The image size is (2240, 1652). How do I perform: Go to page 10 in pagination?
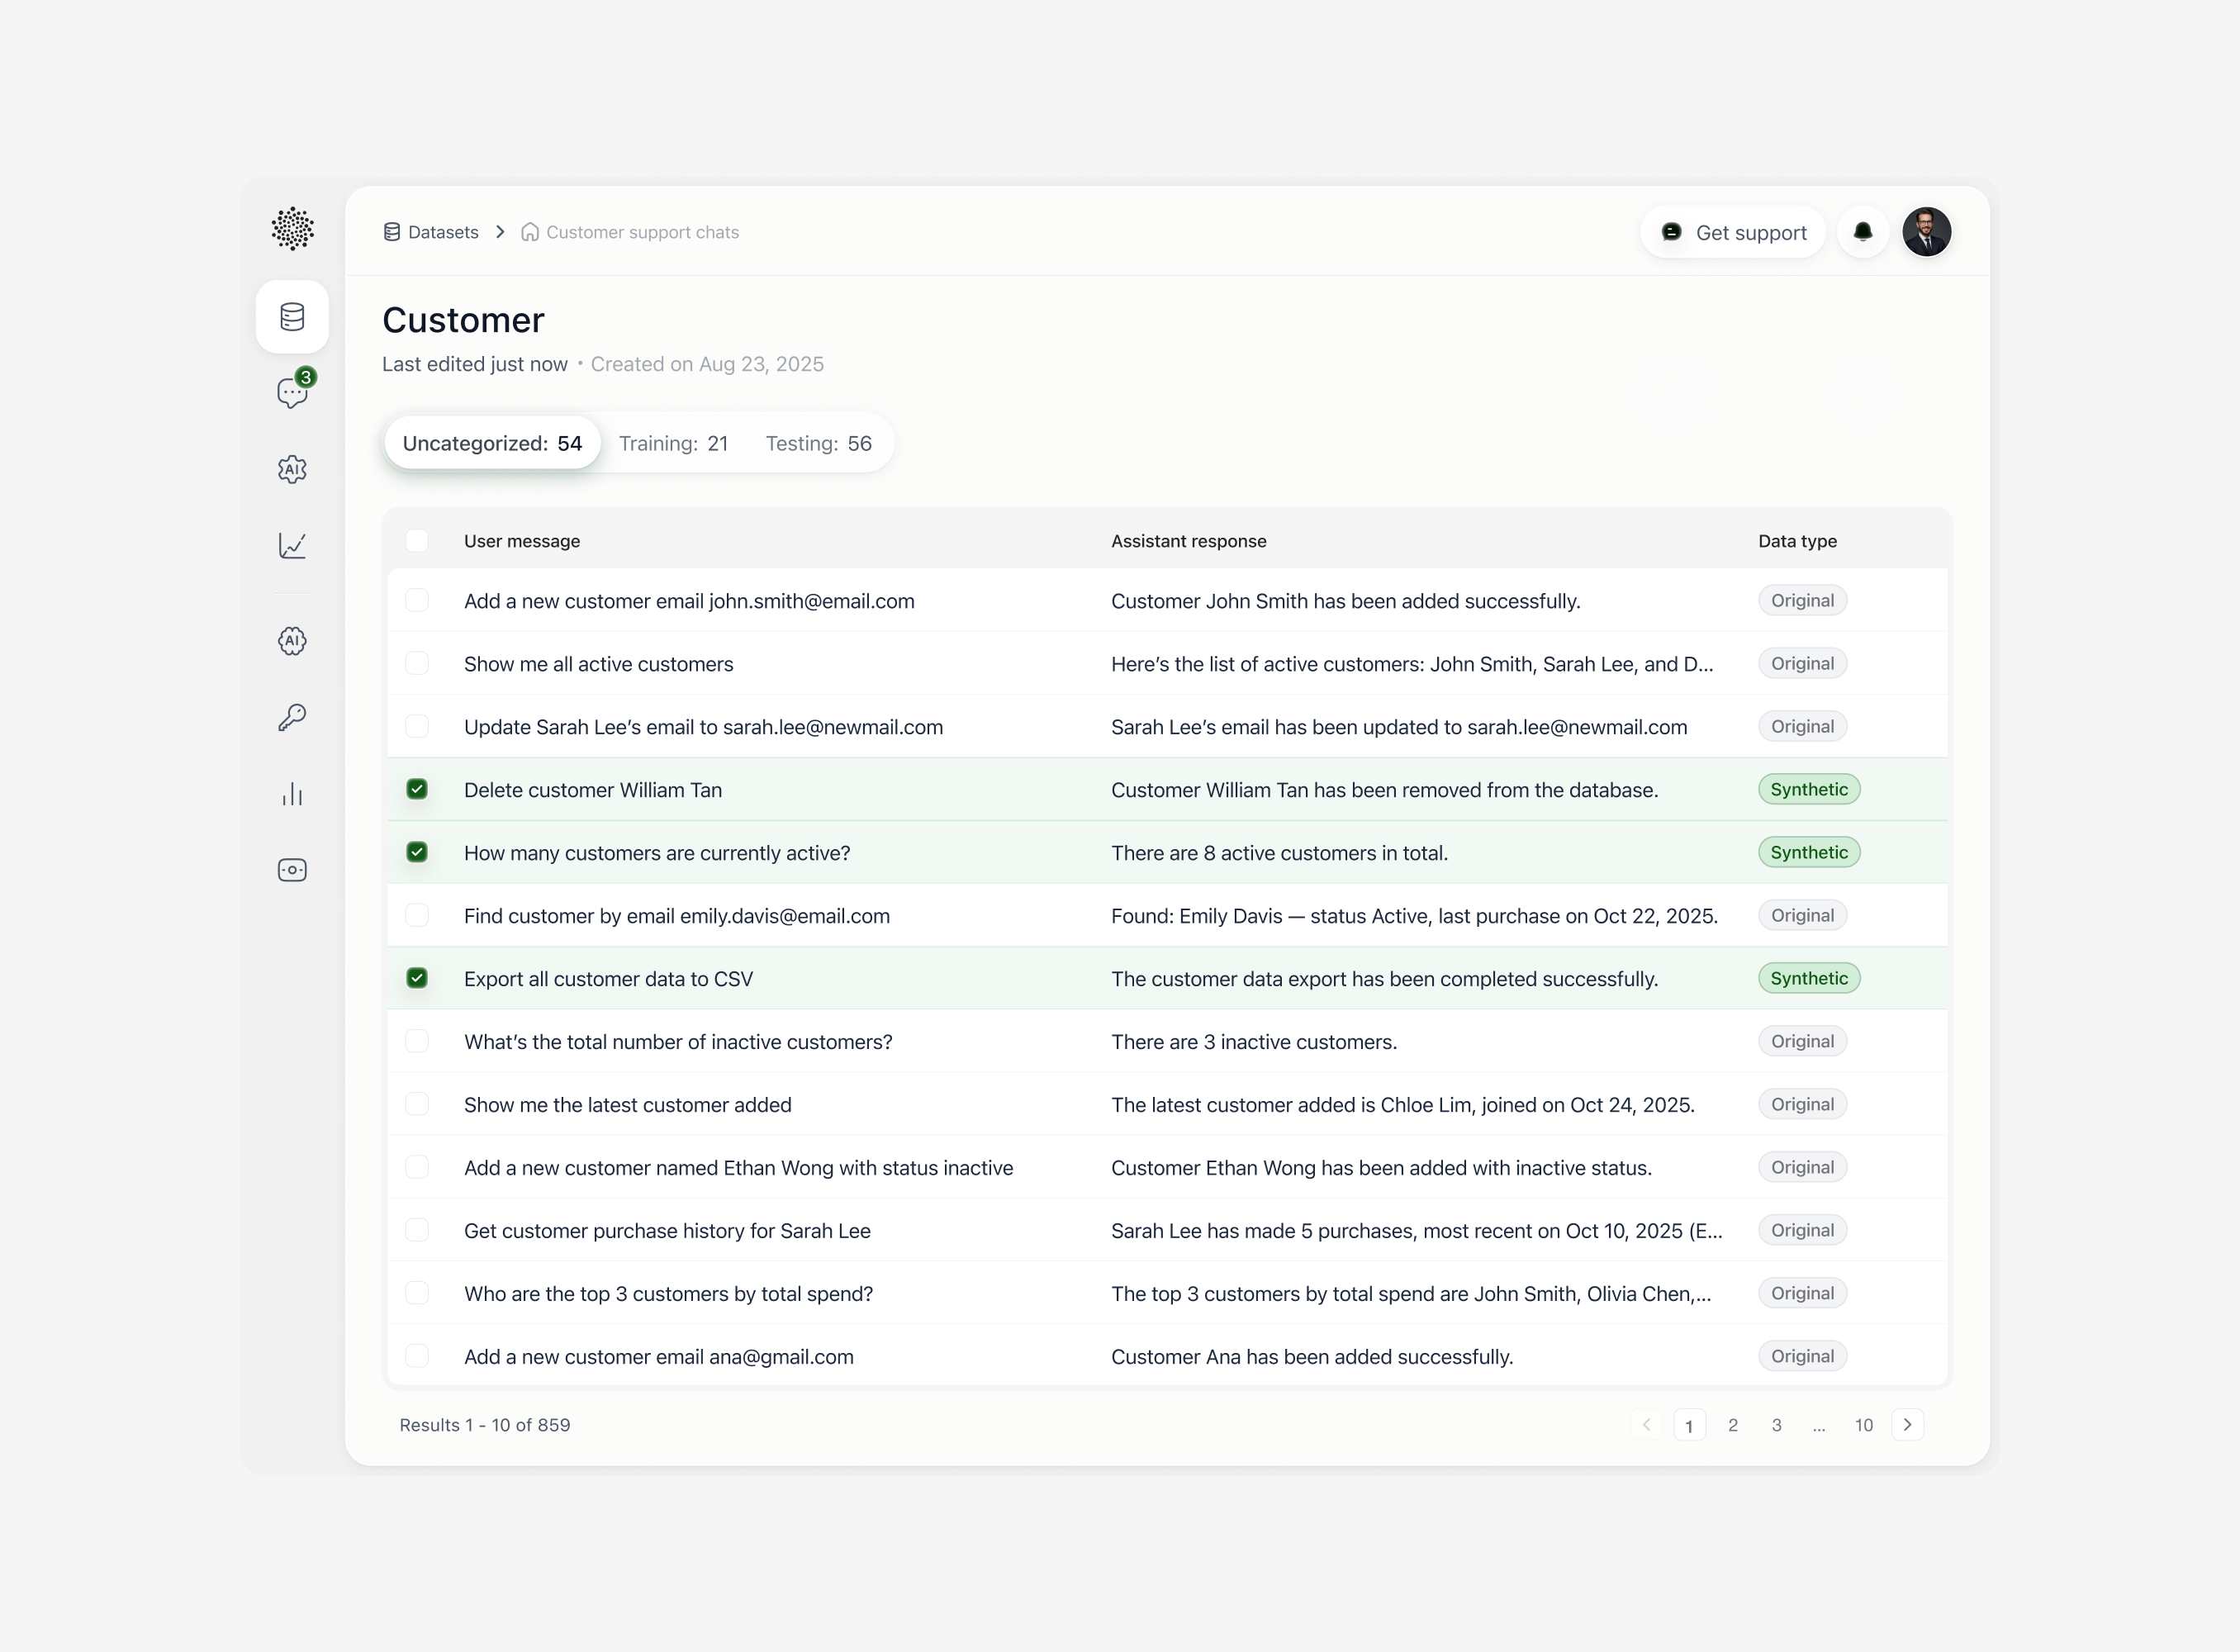[x=1863, y=1425]
